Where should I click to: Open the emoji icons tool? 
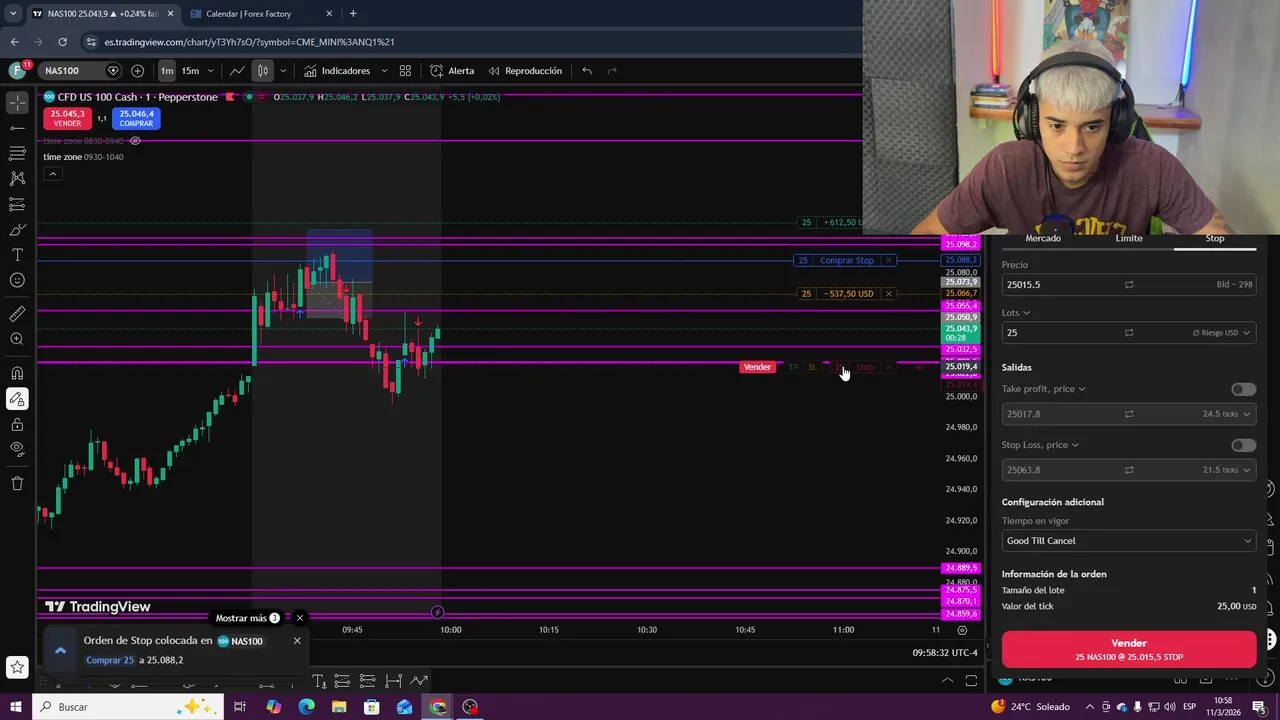[17, 280]
